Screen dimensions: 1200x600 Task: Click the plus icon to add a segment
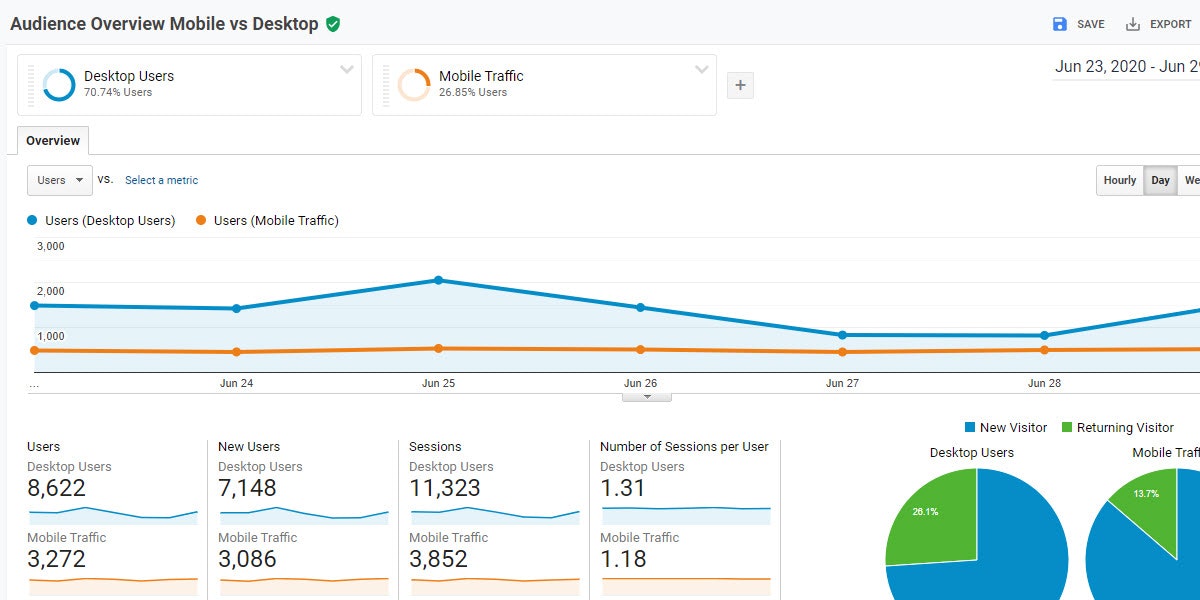click(740, 85)
